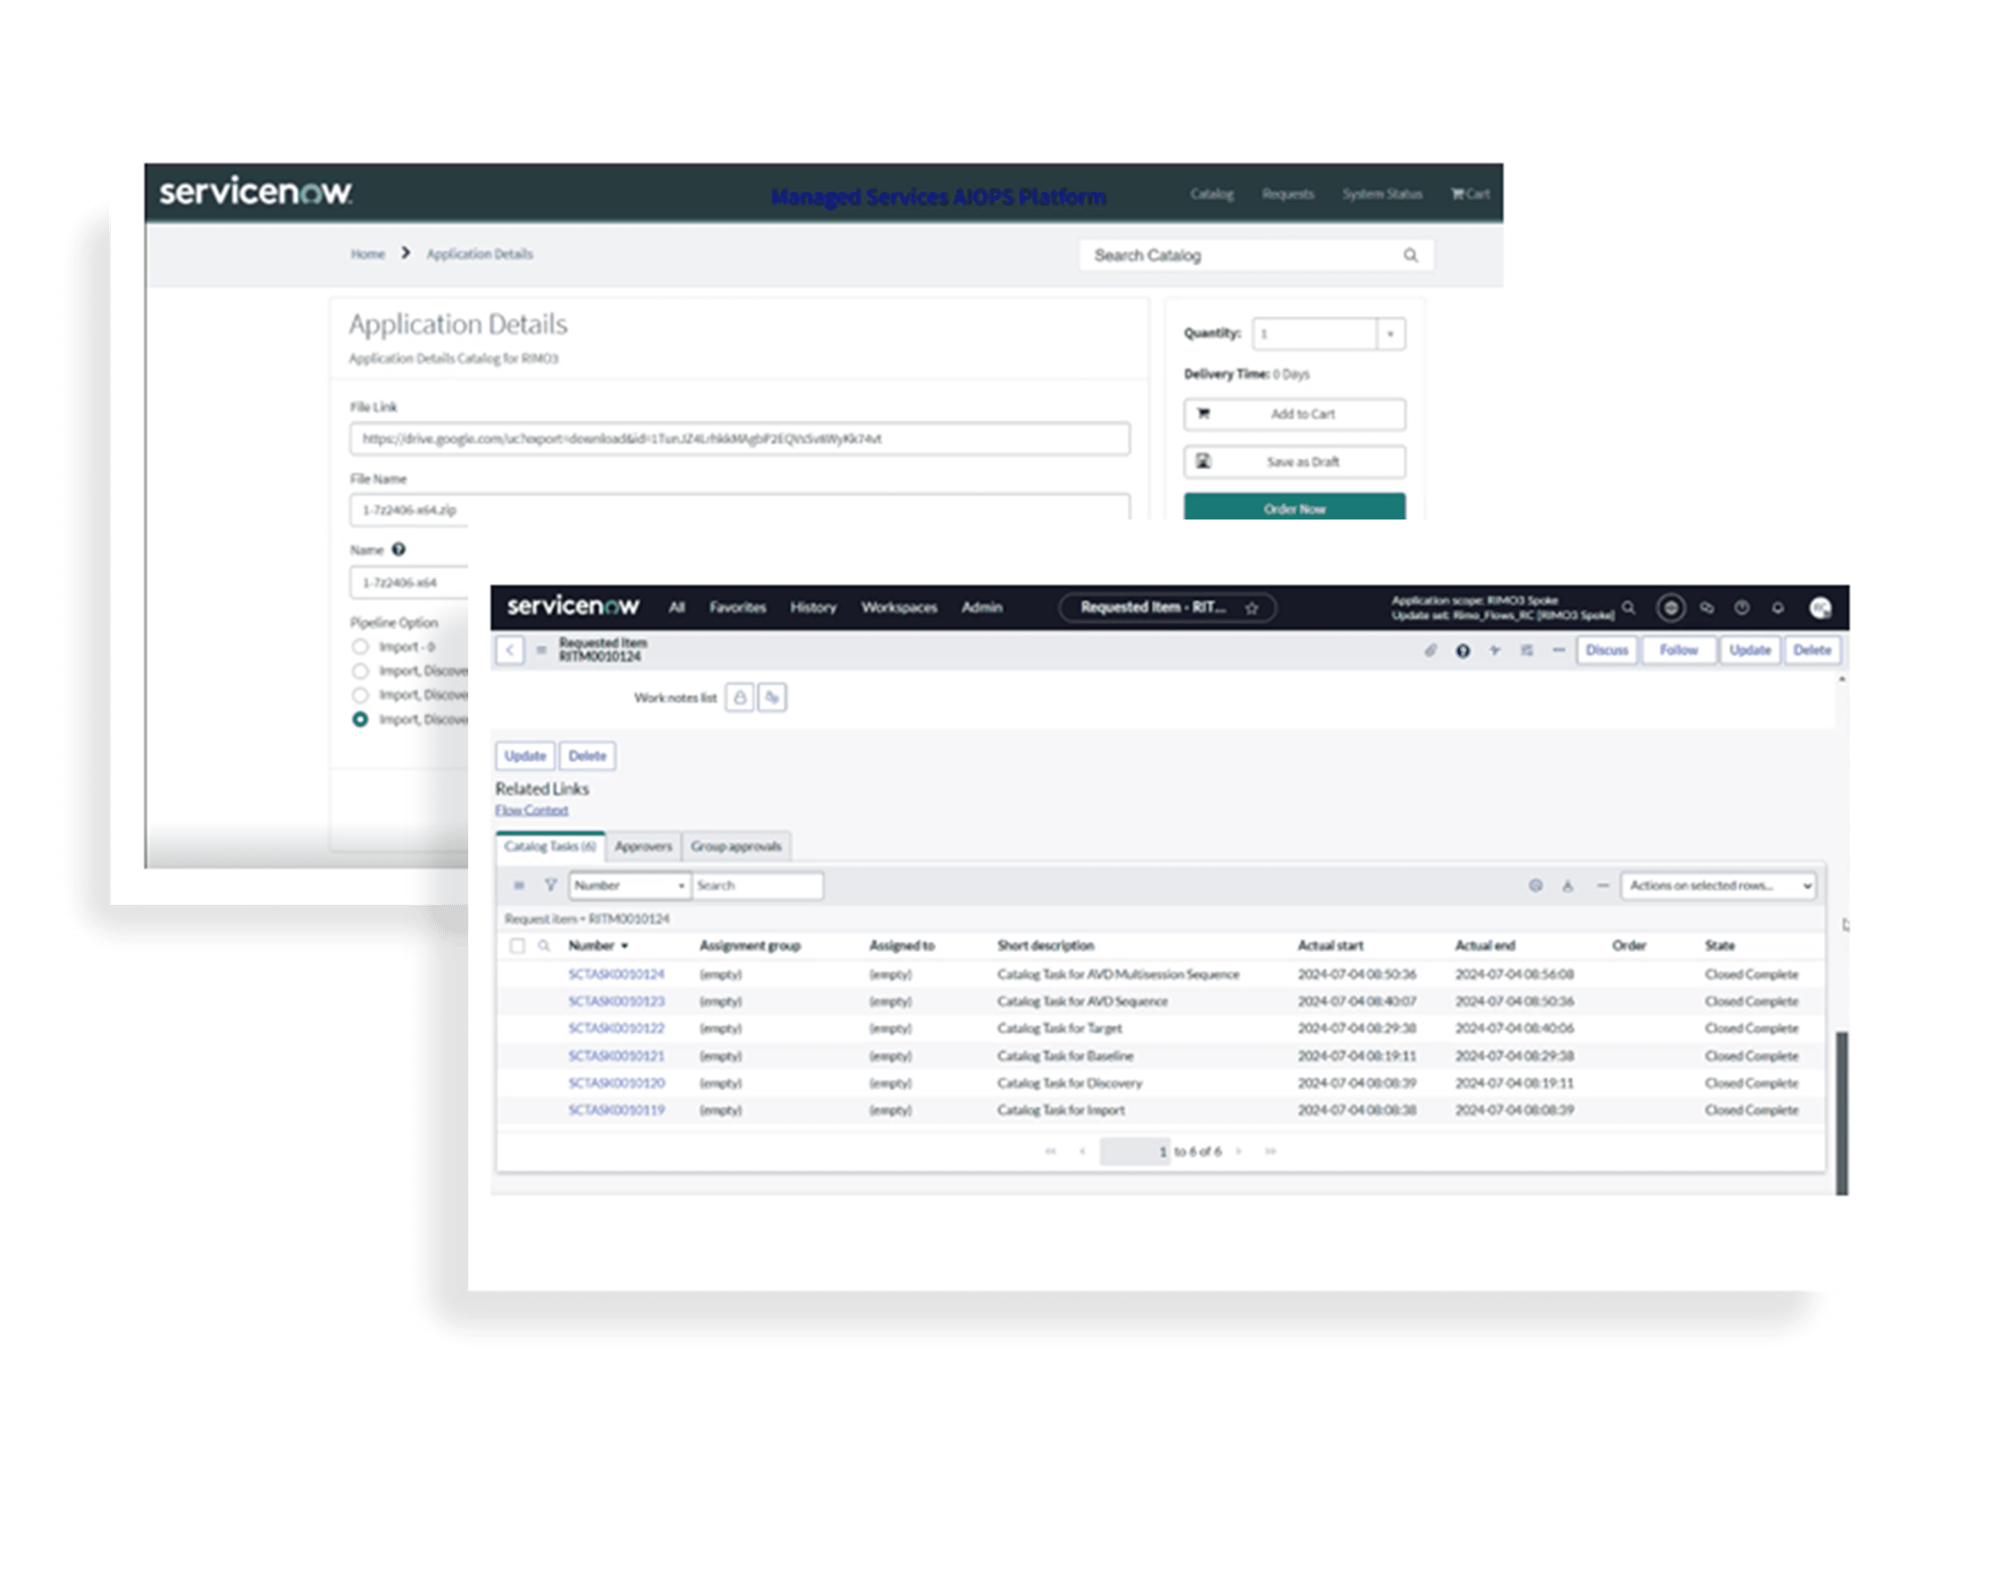
Task: Go to next page arrow in pagination
Action: pos(1238,1151)
